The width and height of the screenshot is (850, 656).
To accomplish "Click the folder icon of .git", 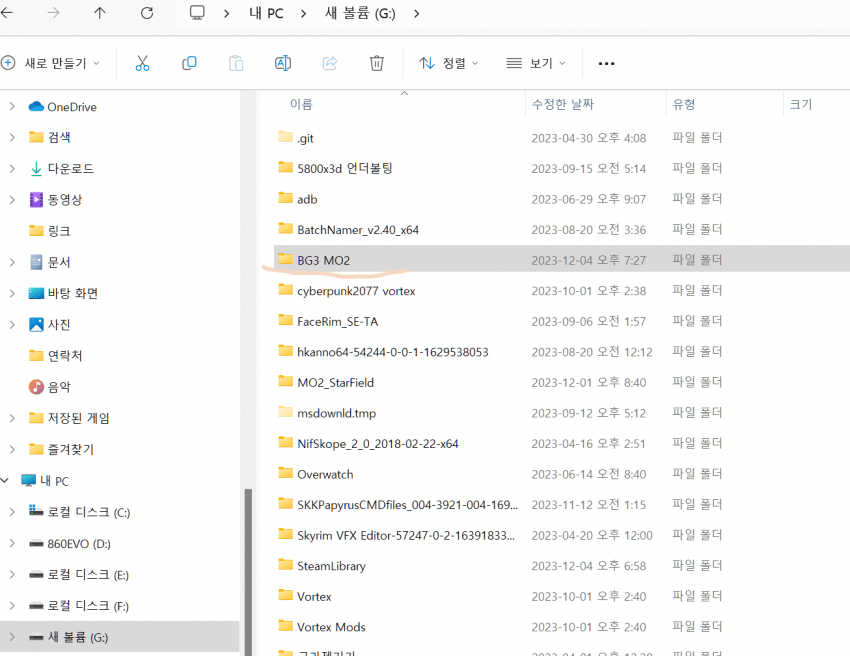I will [x=285, y=137].
